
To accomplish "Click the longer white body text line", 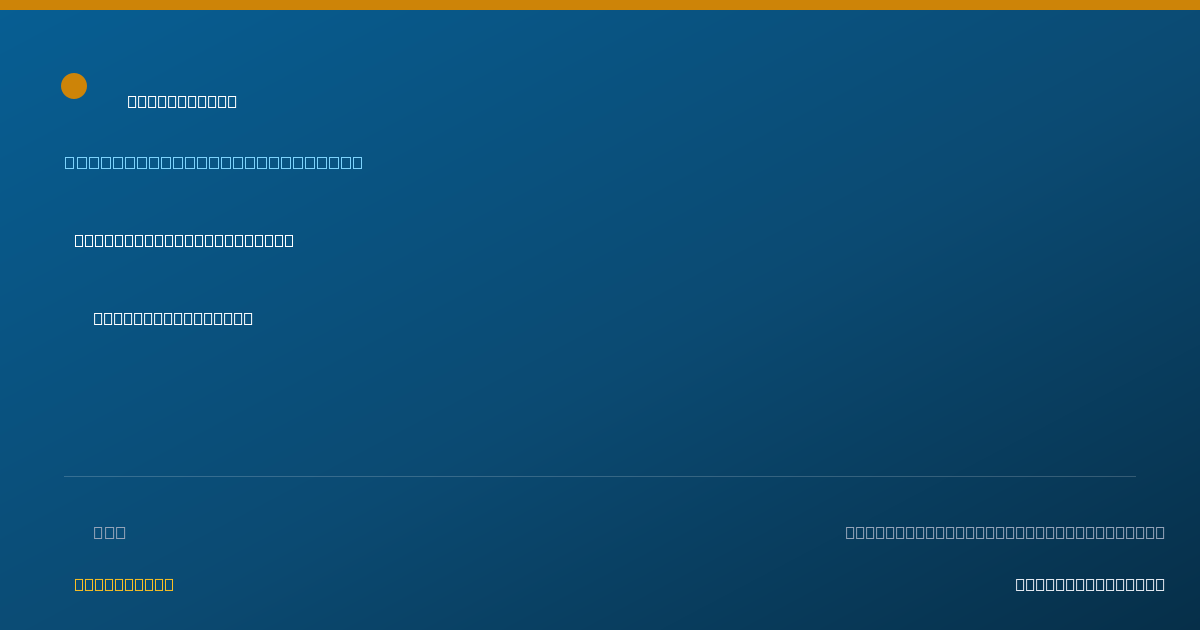I will click(x=184, y=240).
